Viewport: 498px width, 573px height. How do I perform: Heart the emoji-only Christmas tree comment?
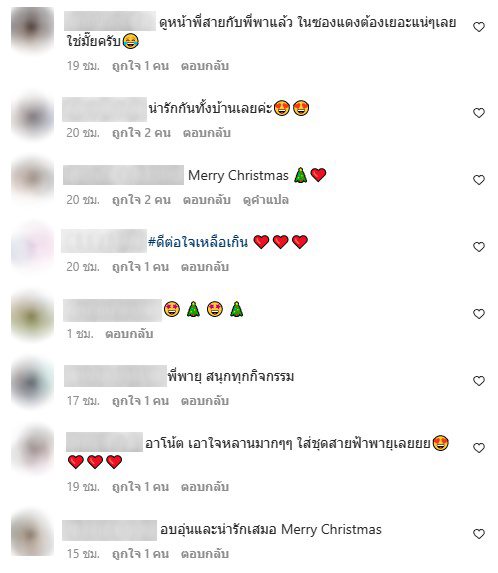click(479, 314)
